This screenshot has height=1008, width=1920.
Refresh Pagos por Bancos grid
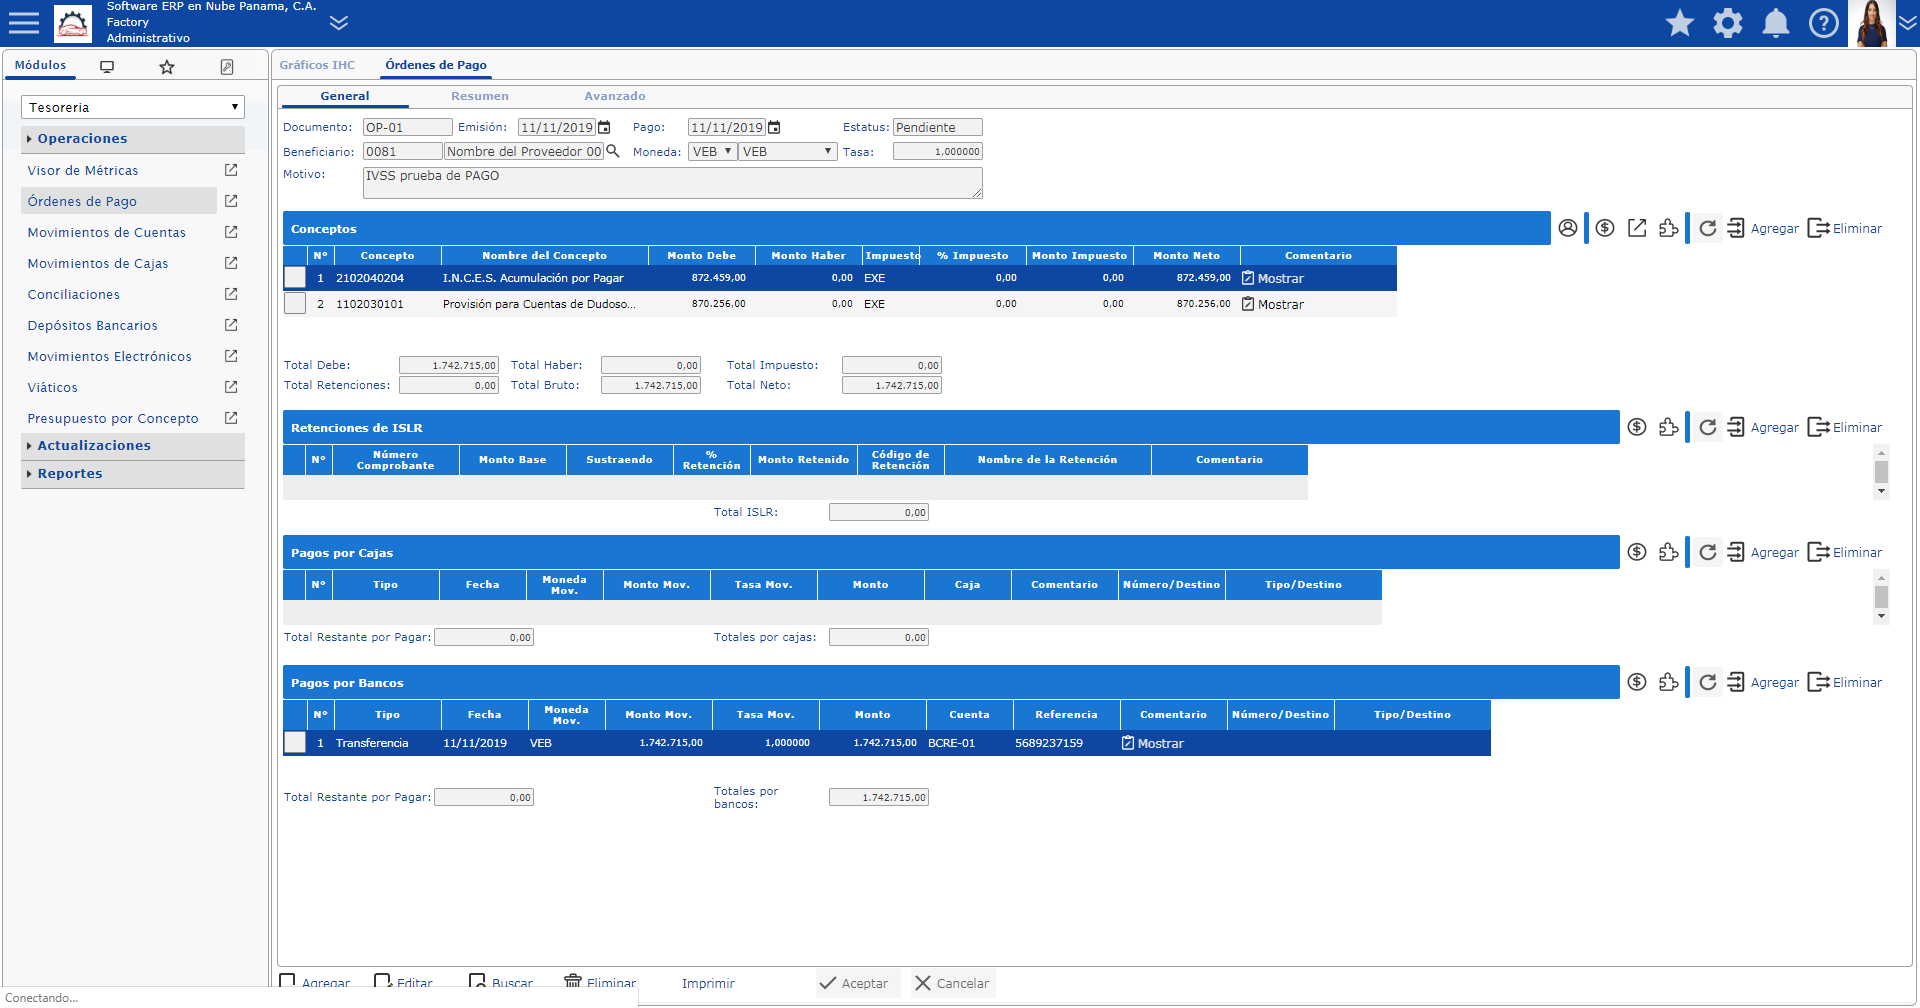(x=1708, y=682)
